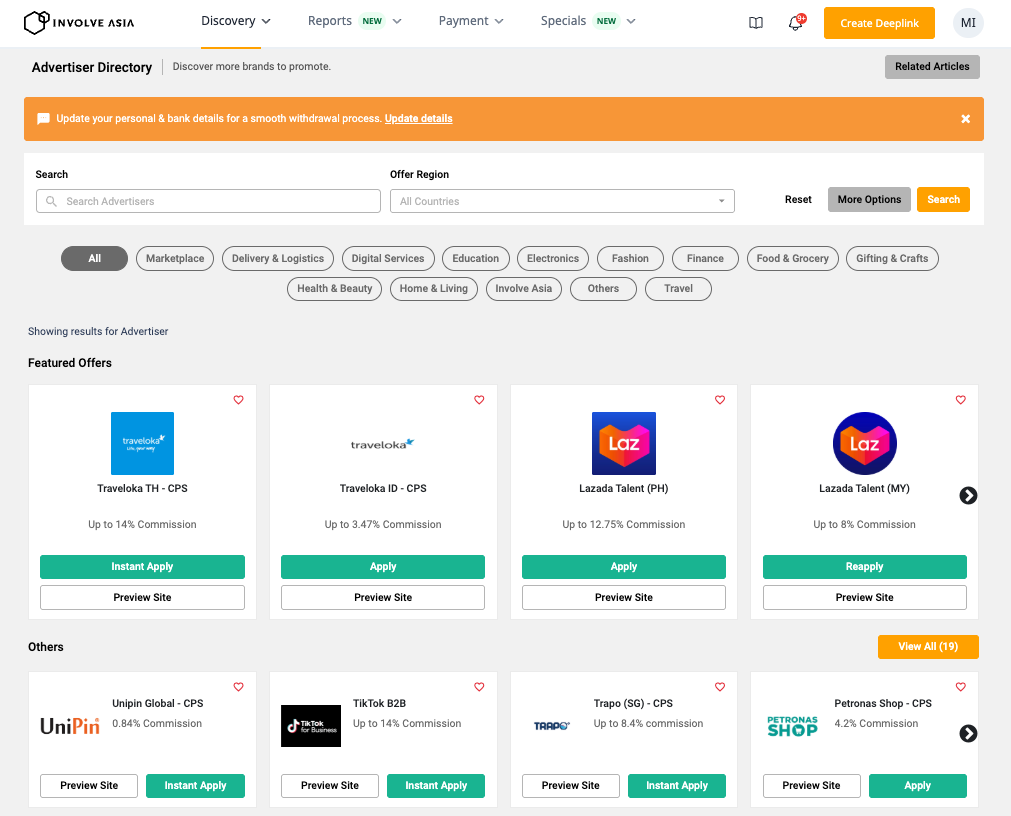The height and width of the screenshot is (816, 1011).
Task: Open the notifications bell
Action: coord(796,23)
